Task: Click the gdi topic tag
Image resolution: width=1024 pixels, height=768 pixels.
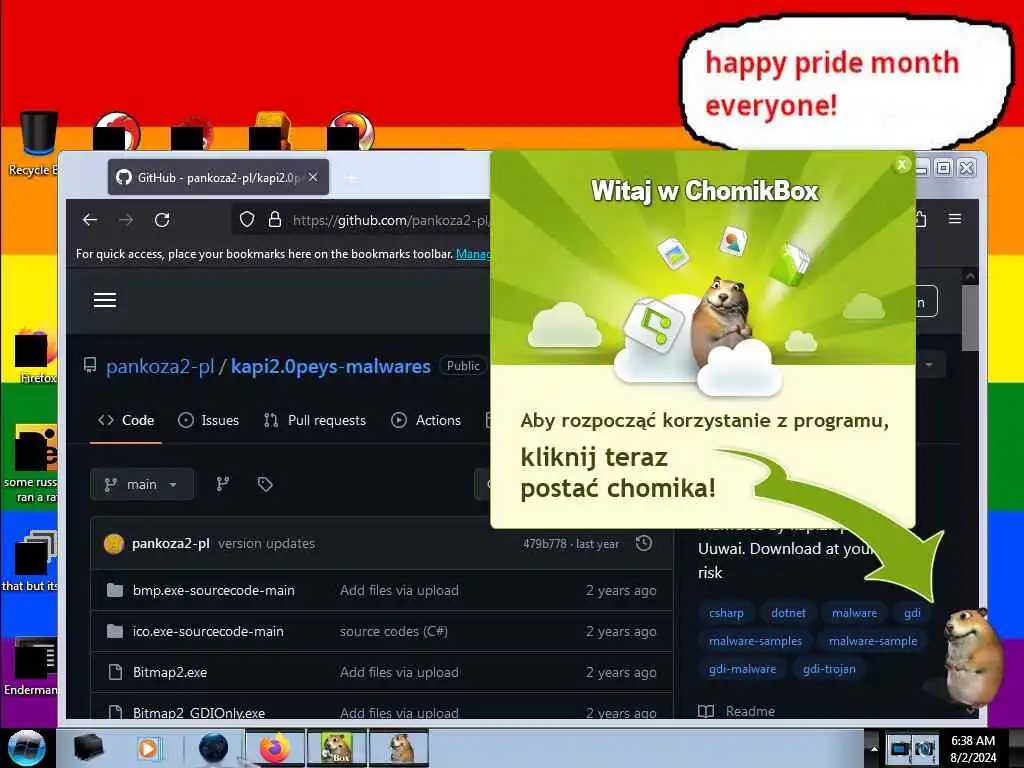Action: [x=912, y=613]
